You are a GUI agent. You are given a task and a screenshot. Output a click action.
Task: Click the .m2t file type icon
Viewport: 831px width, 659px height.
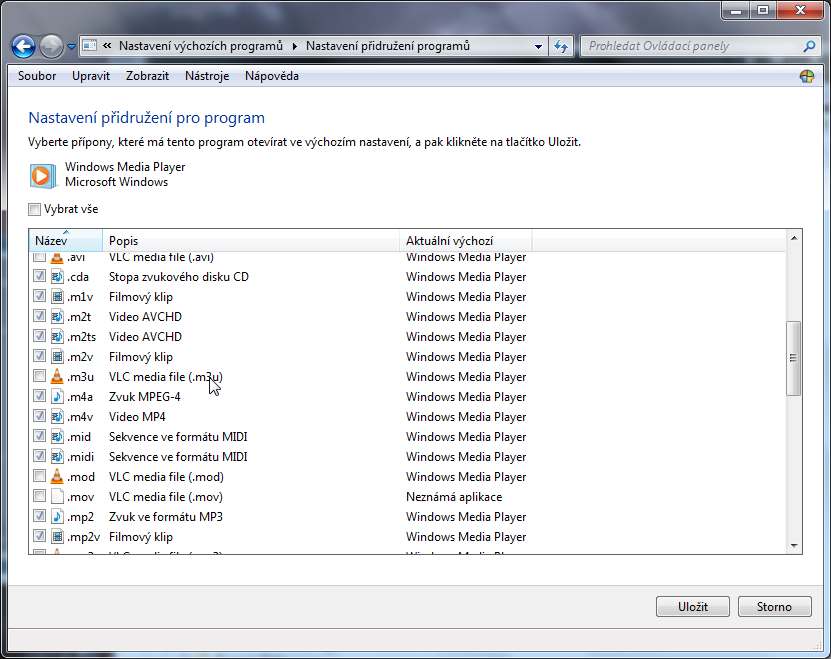coord(57,317)
